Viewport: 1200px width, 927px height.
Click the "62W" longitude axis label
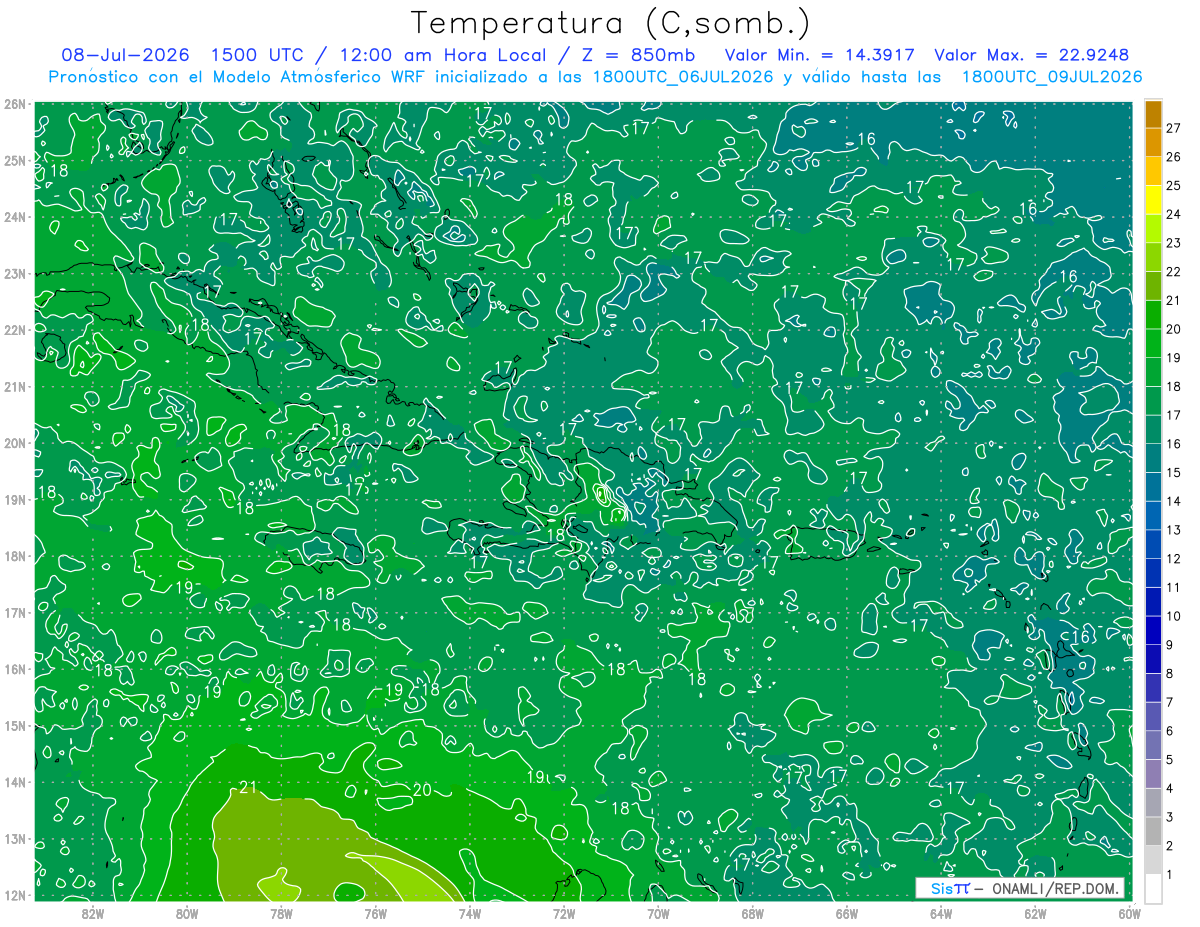[1035, 913]
